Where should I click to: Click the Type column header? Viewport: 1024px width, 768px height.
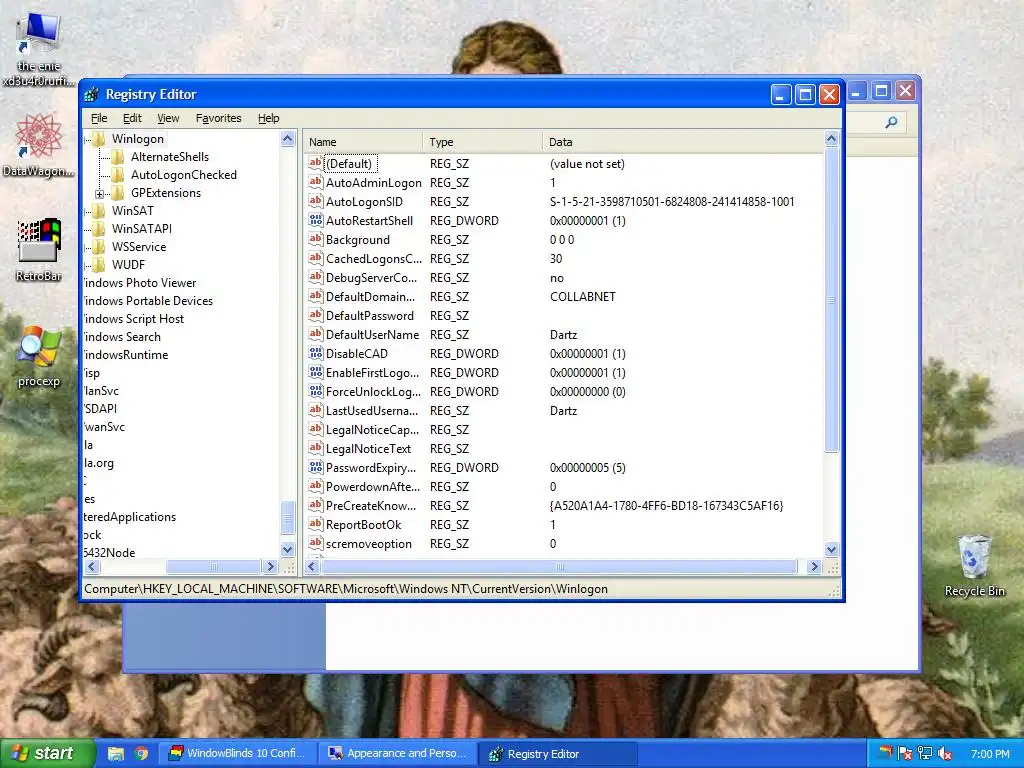pyautogui.click(x=482, y=142)
